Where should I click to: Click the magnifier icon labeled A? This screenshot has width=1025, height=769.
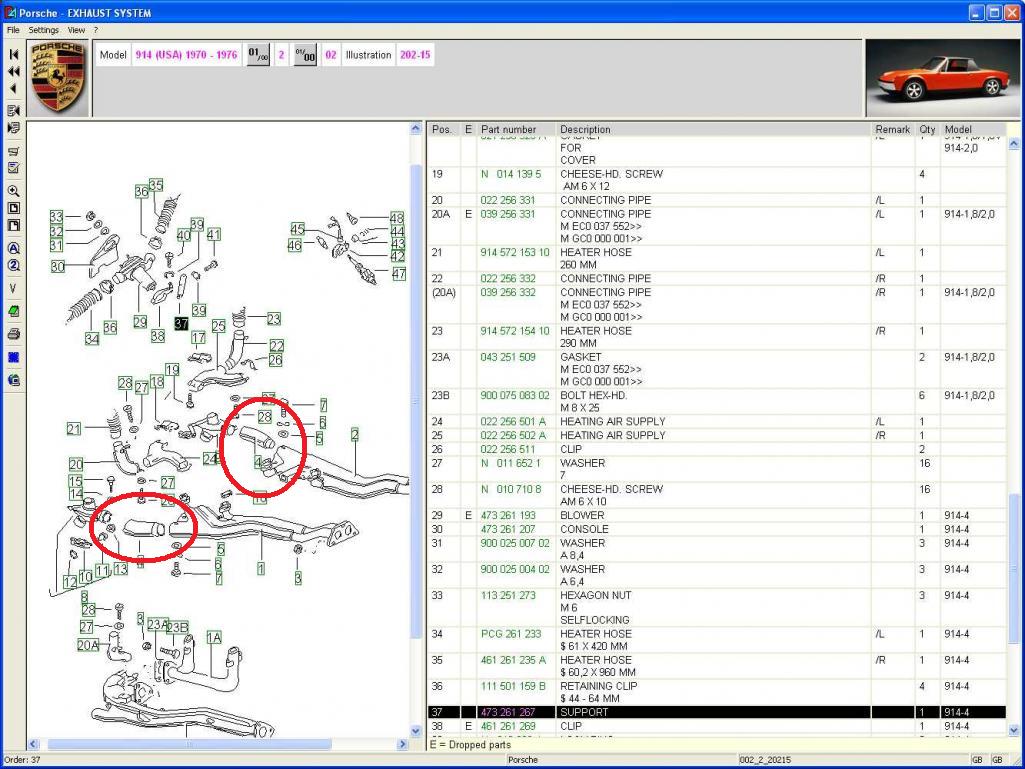(13, 248)
